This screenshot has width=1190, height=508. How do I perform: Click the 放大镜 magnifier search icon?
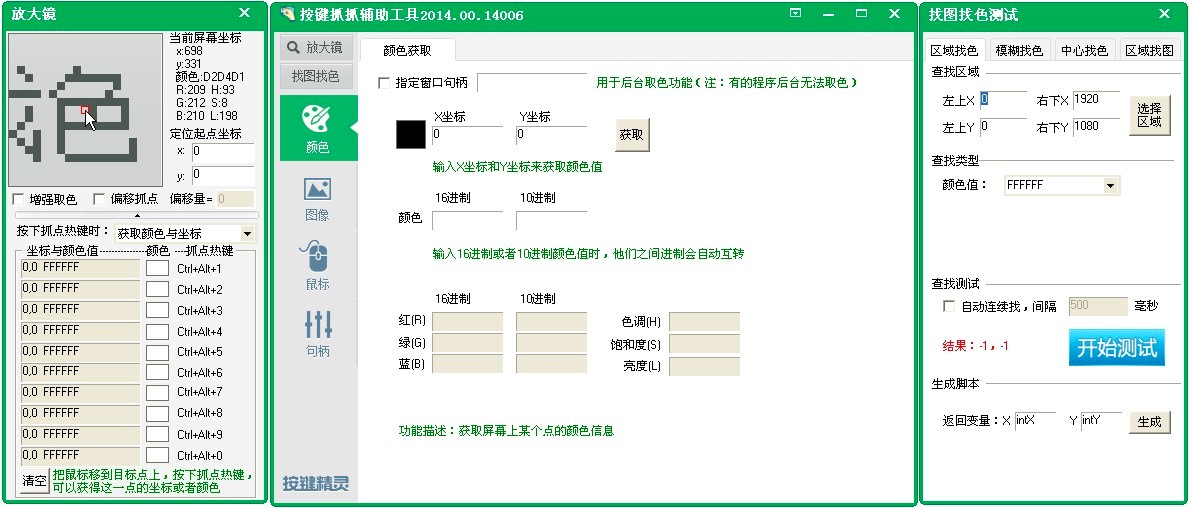[x=294, y=47]
